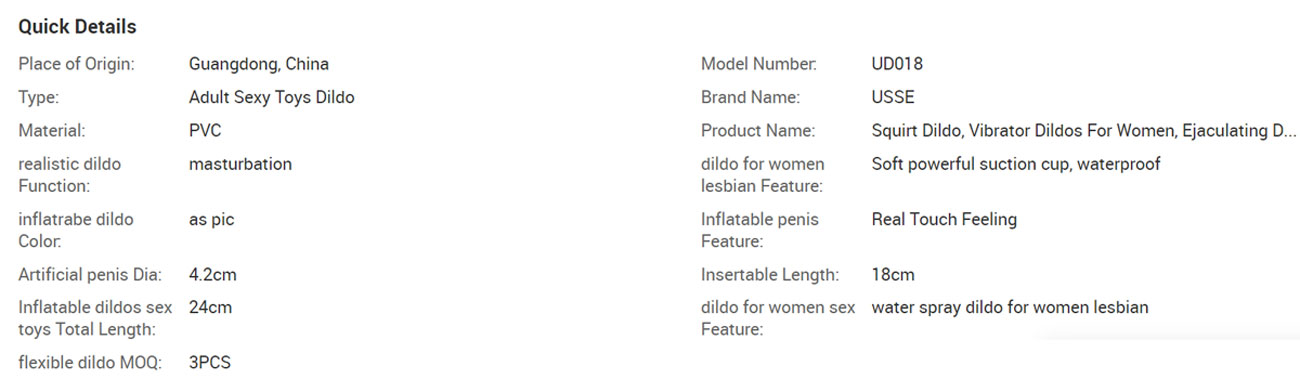1300x392 pixels.
Task: Select the 24cm total length value
Action: pos(210,307)
